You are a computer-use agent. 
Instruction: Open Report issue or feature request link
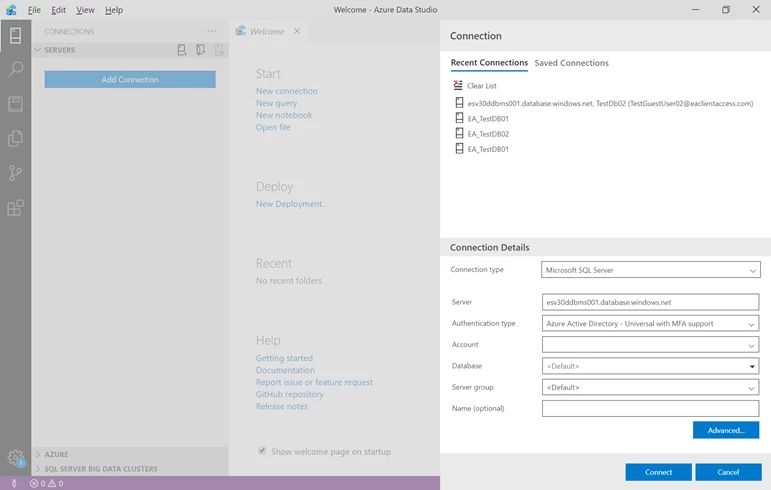point(314,382)
